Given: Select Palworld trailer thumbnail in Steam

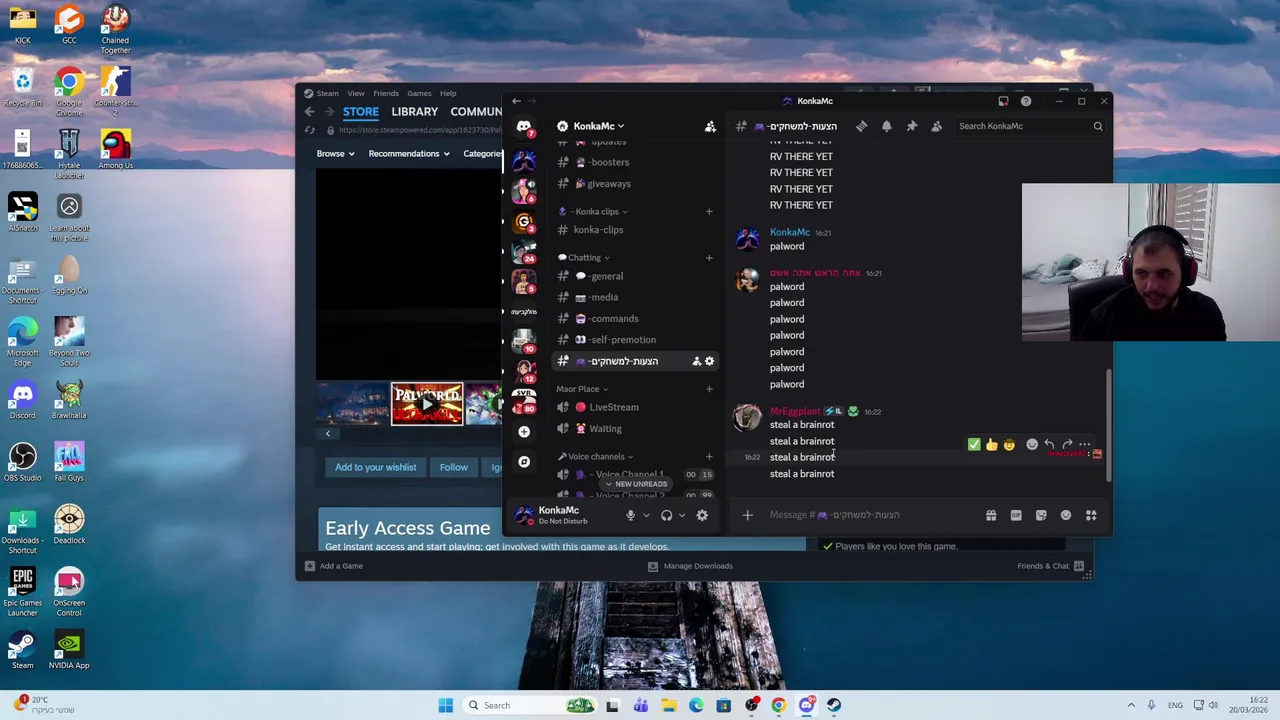Looking at the screenshot, I should click(x=427, y=404).
